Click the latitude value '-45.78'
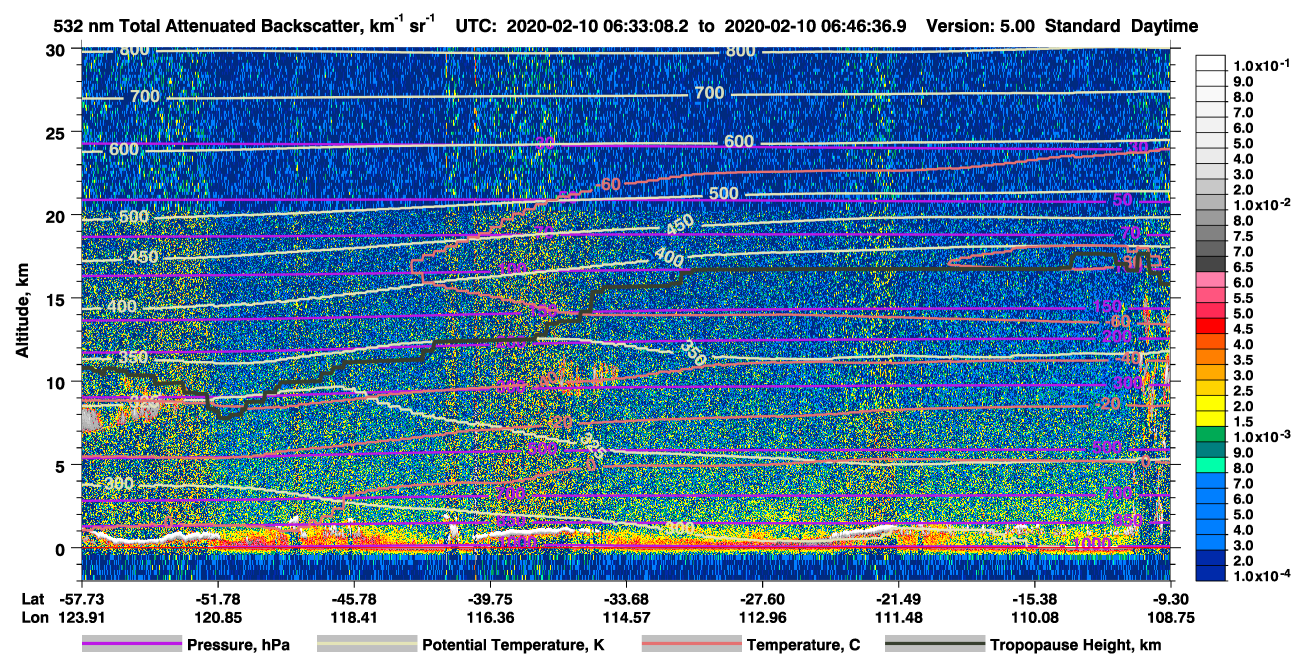1300x667 pixels. click(x=354, y=598)
